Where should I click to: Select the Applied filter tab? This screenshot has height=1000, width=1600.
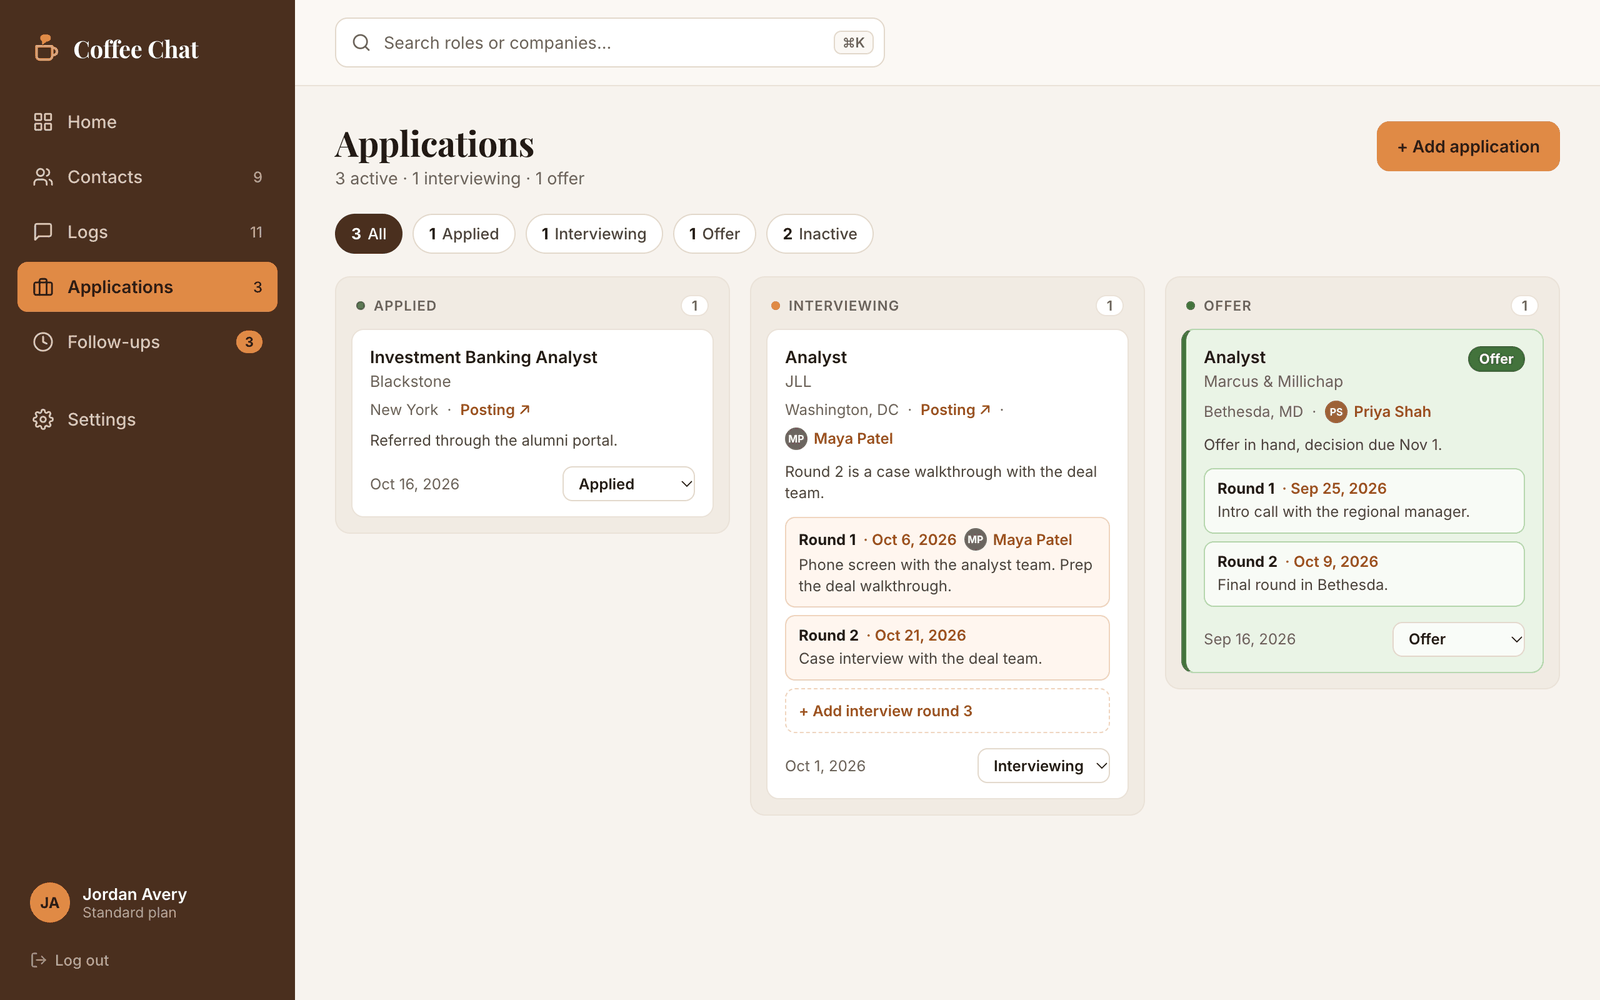click(x=464, y=234)
